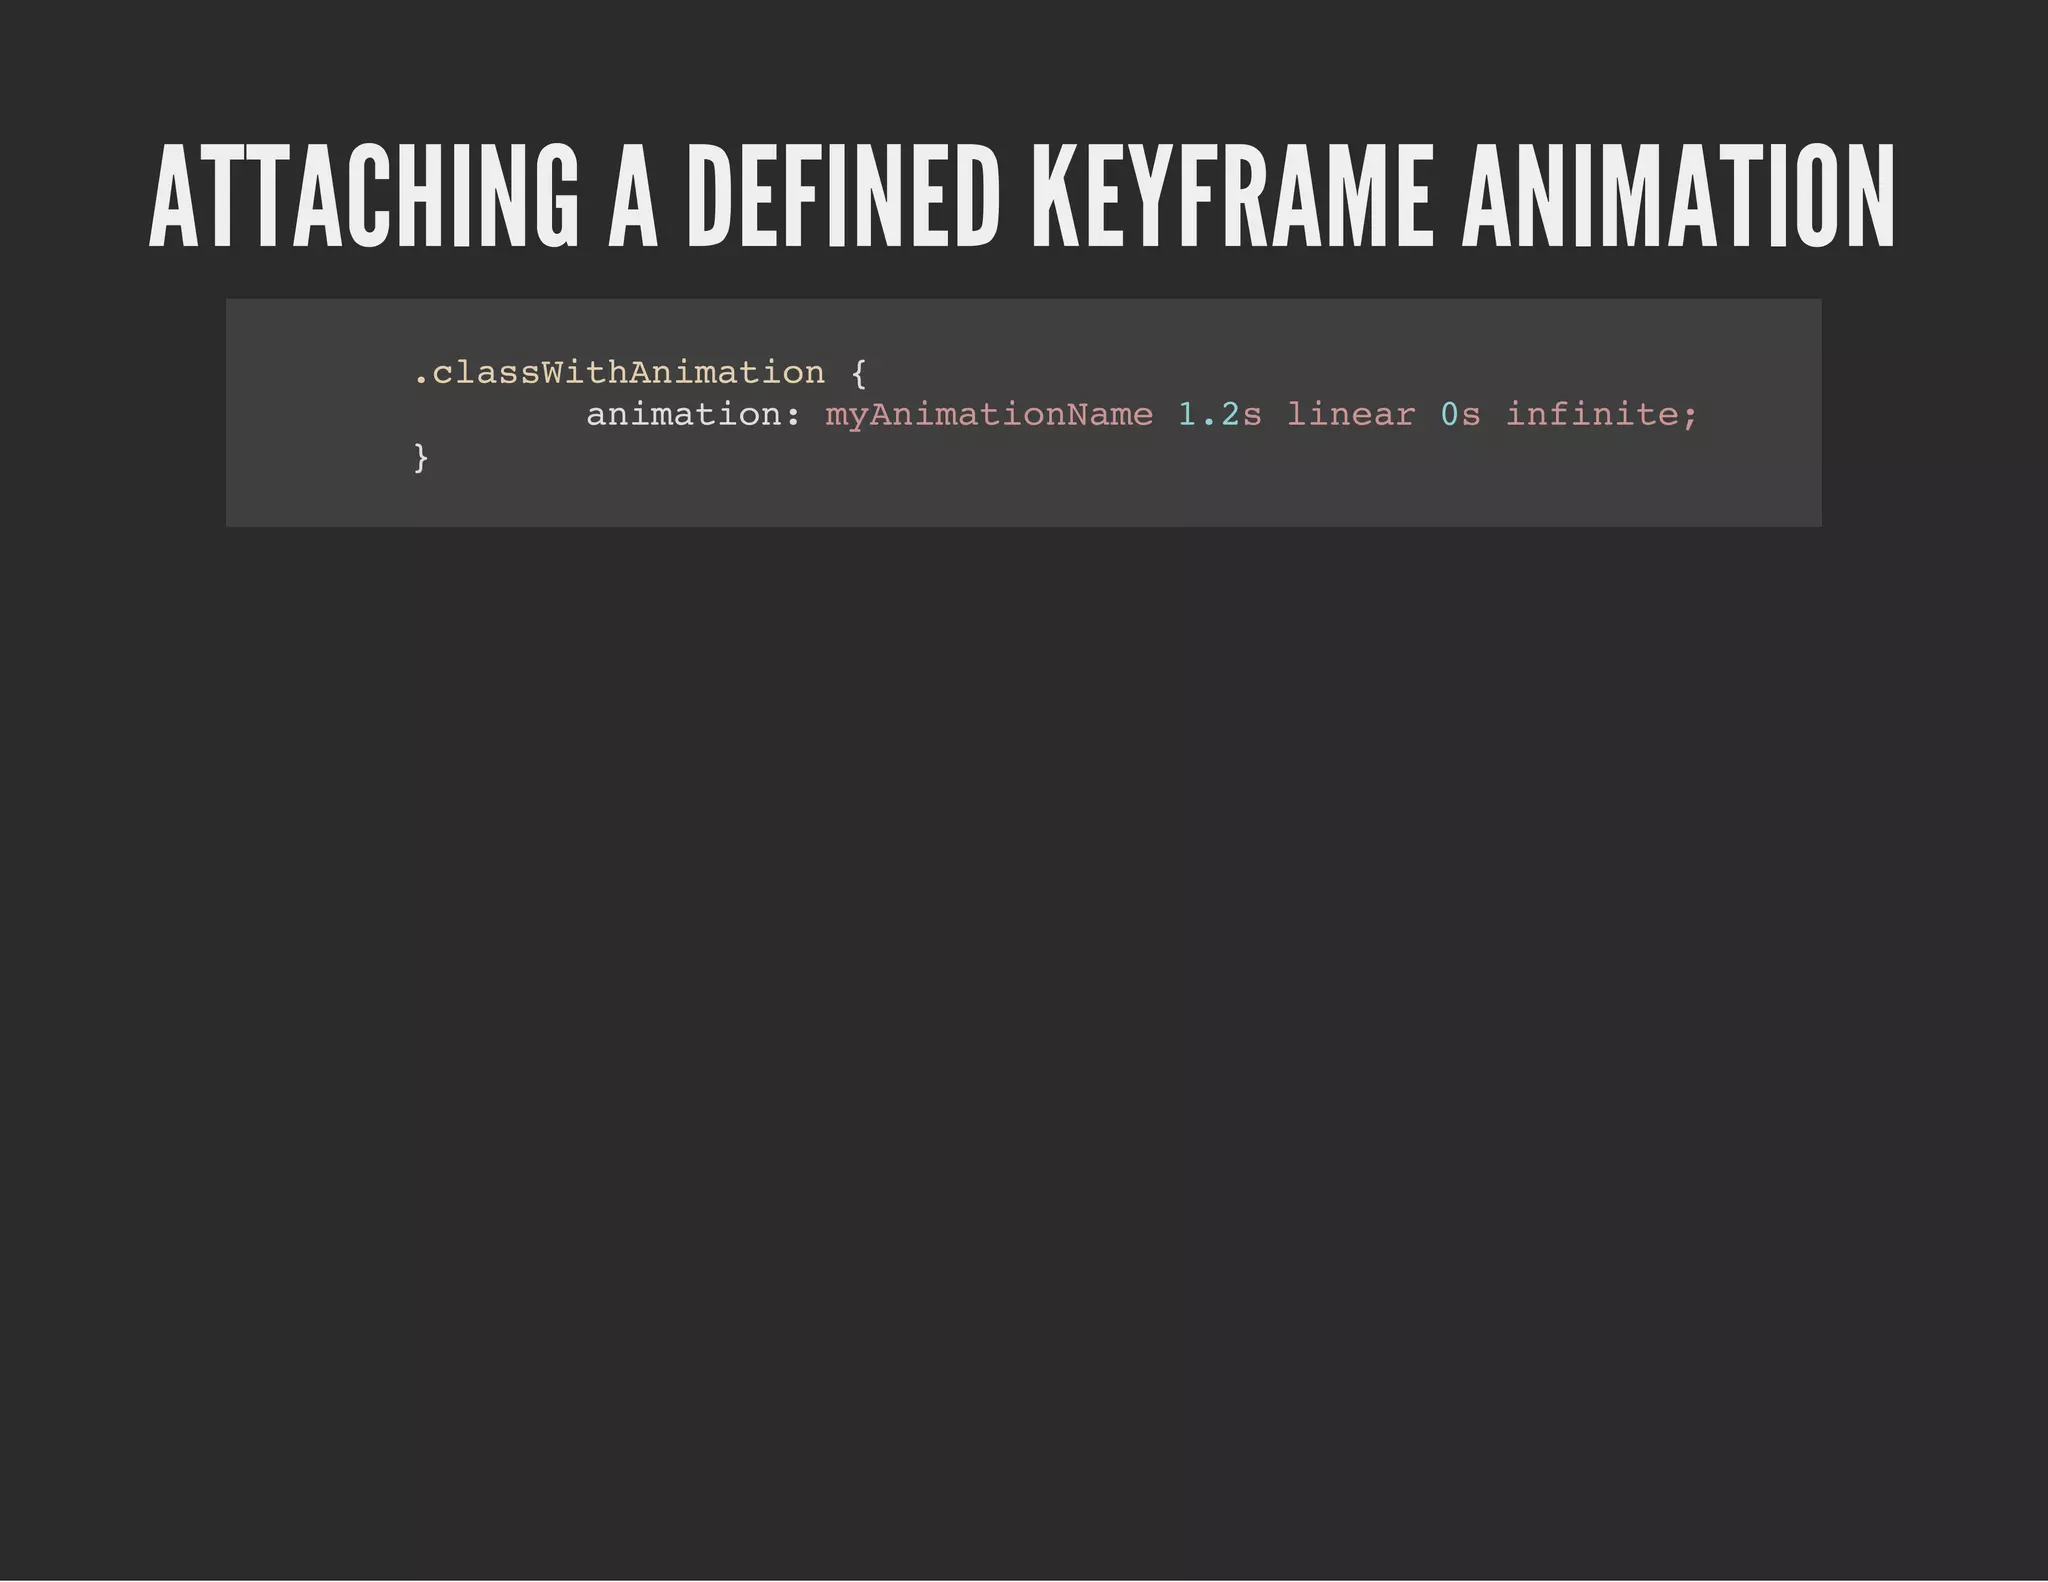Screen dimensions: 2048x1582
Task: Click the leading dot of the class selector
Action: [420, 381]
